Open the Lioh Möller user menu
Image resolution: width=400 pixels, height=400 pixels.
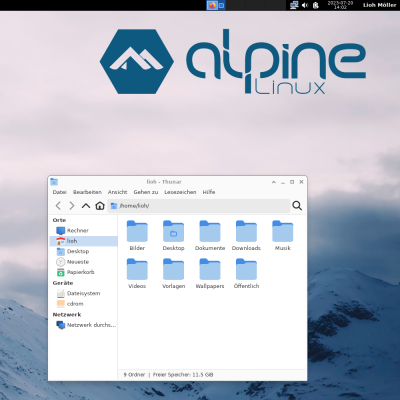point(379,5)
